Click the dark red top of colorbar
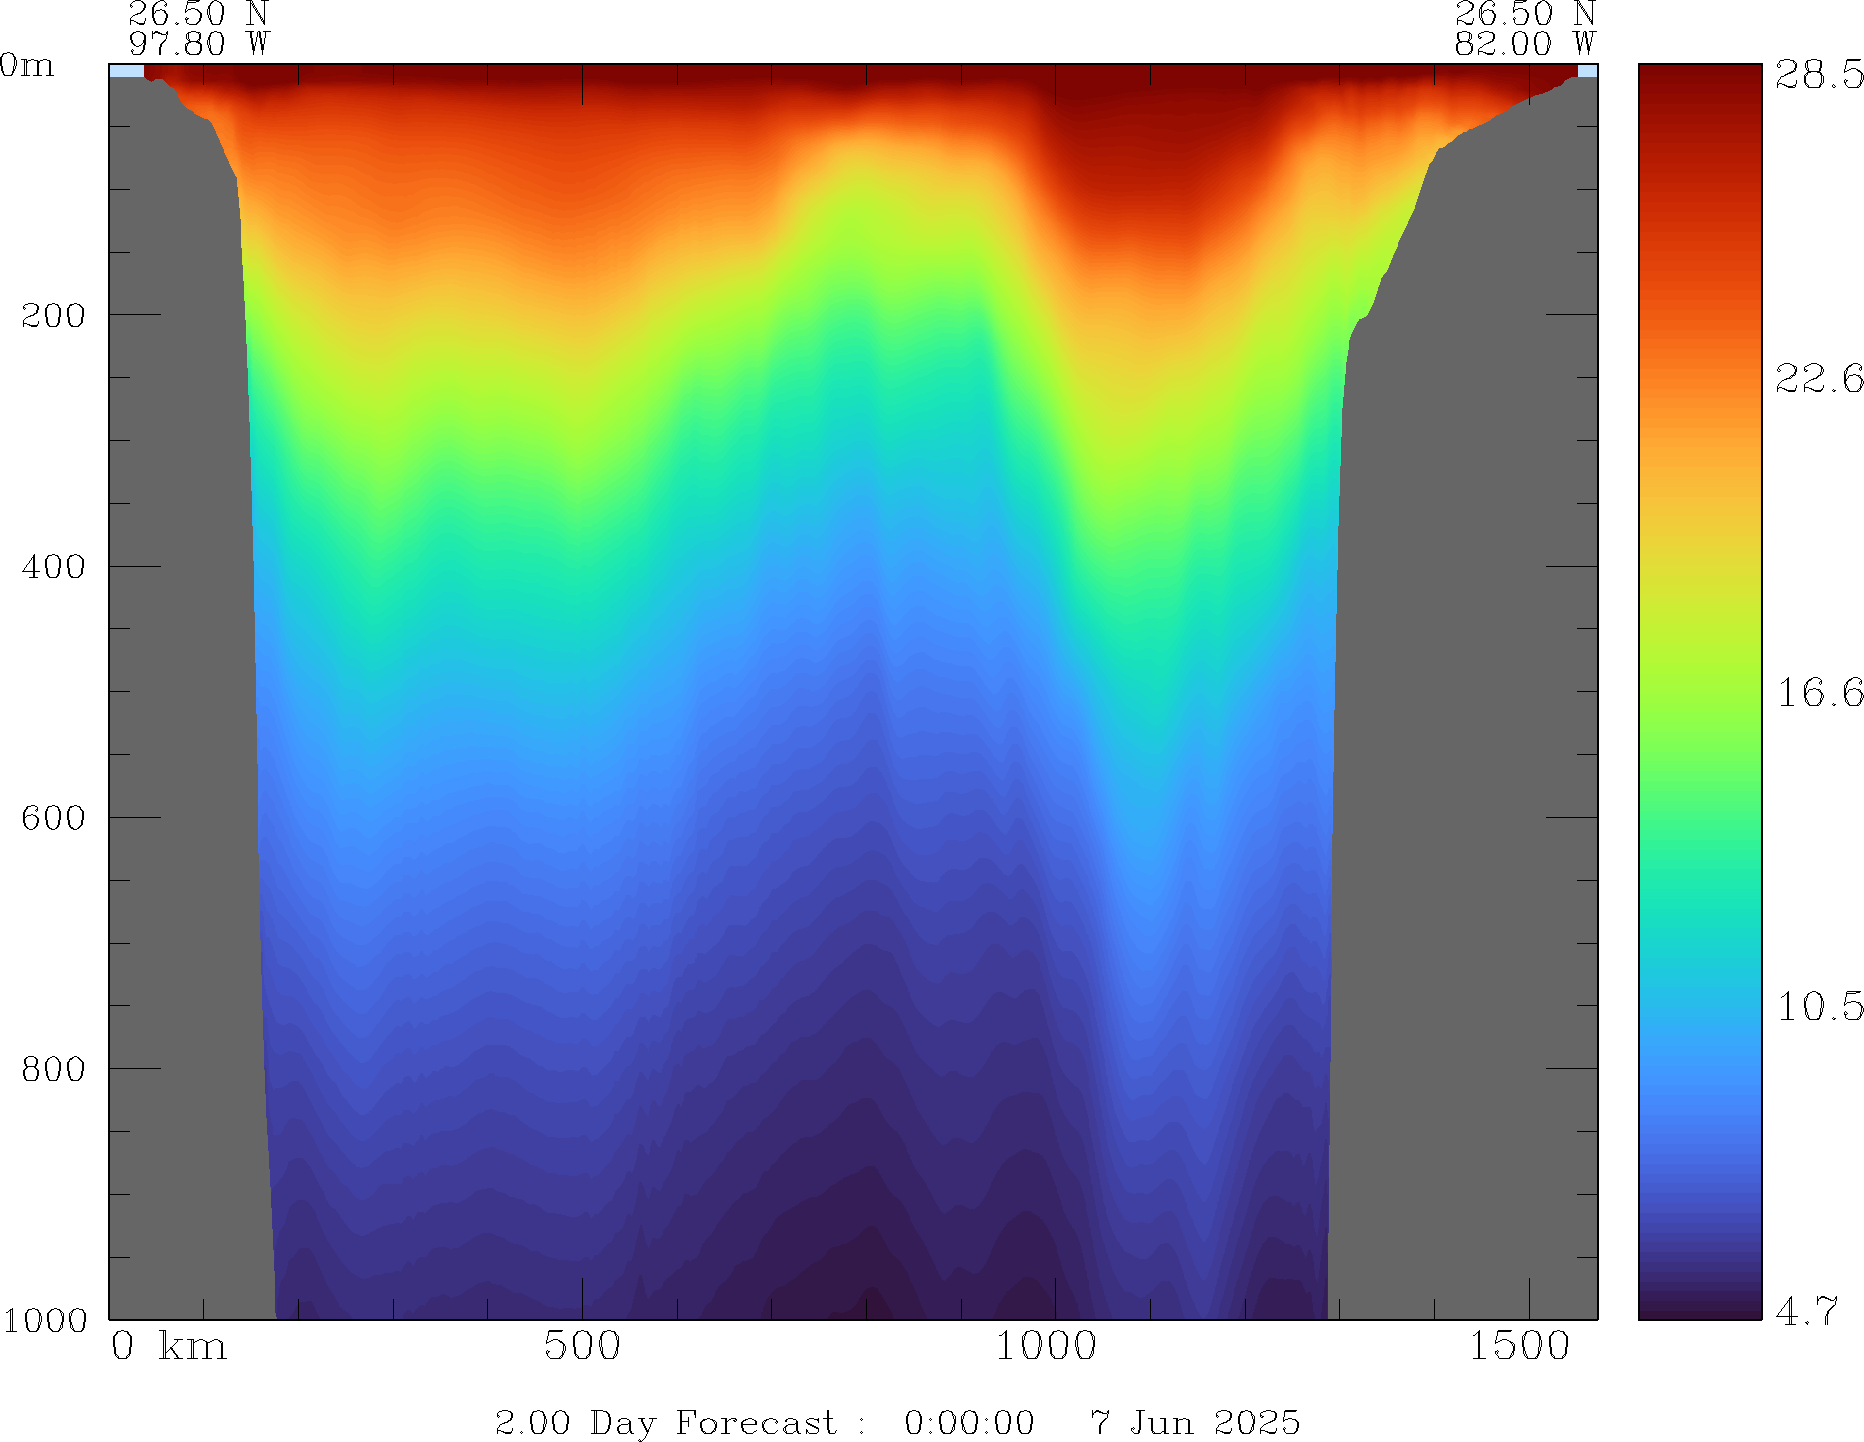Screen dimensions: 1864x1442 [1699, 75]
